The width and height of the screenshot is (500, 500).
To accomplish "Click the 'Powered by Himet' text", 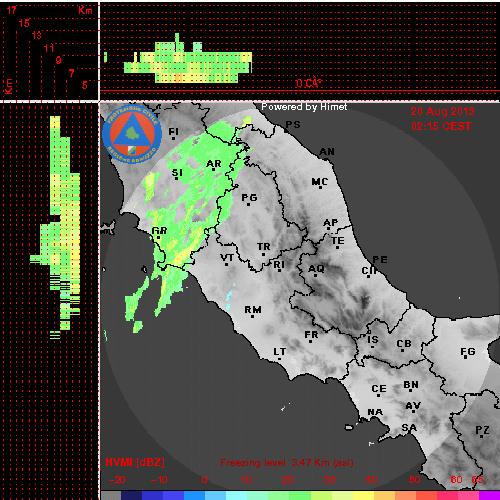I will pos(304,107).
